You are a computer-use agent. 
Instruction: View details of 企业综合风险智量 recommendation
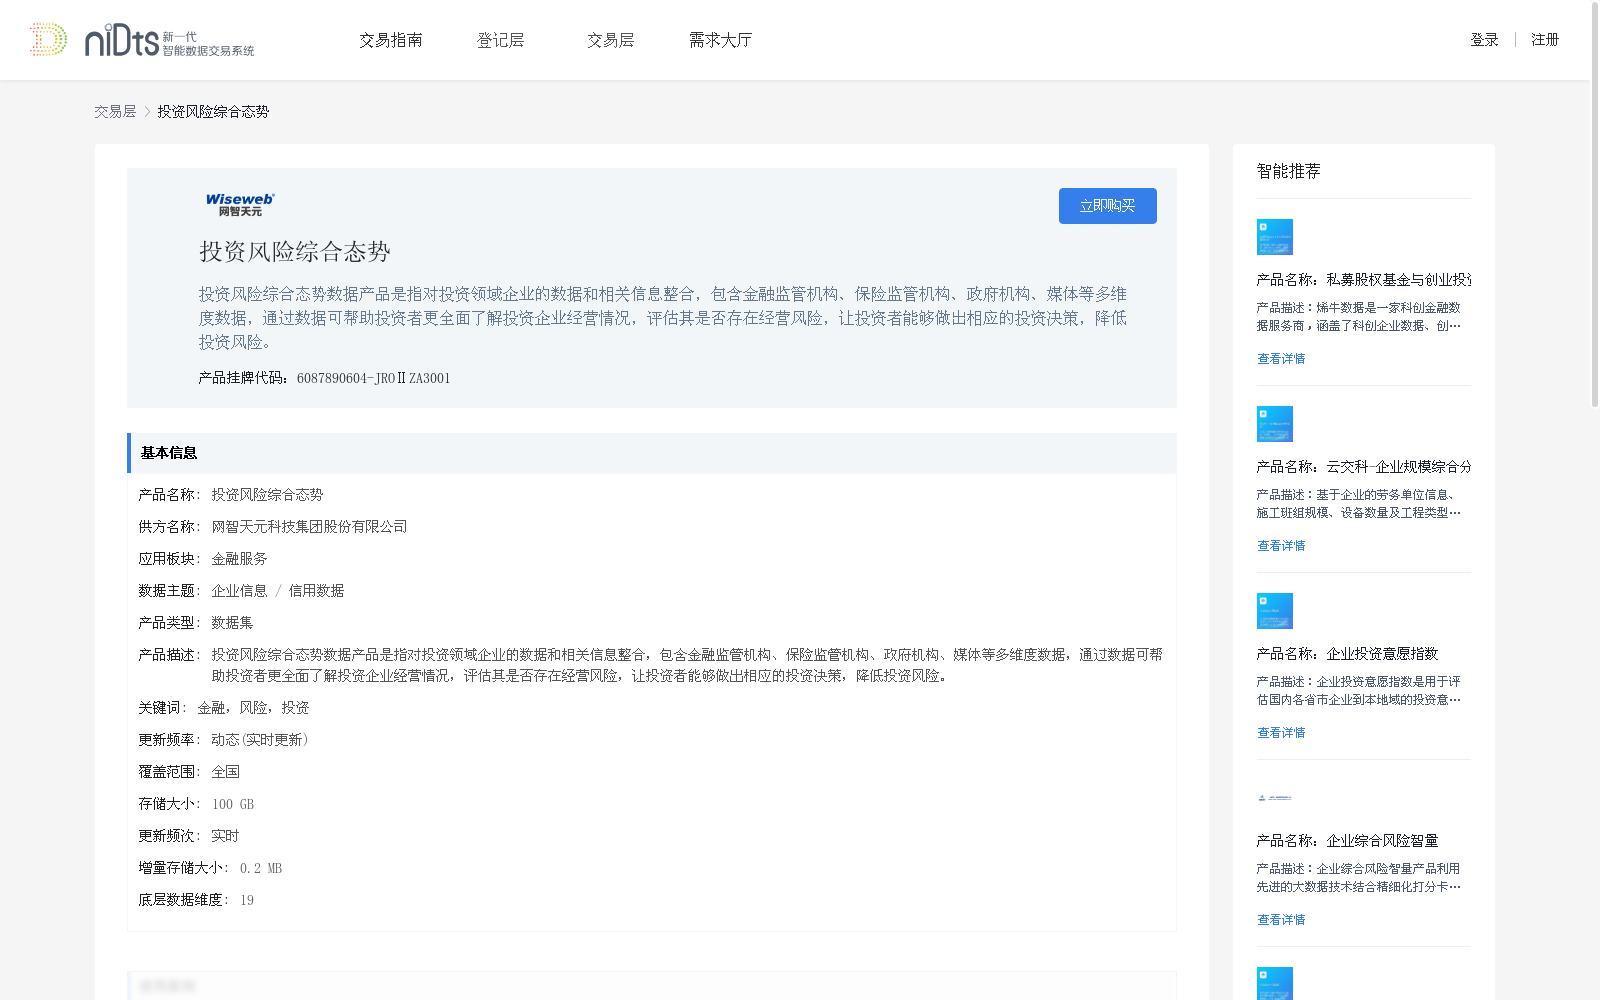coord(1281,920)
